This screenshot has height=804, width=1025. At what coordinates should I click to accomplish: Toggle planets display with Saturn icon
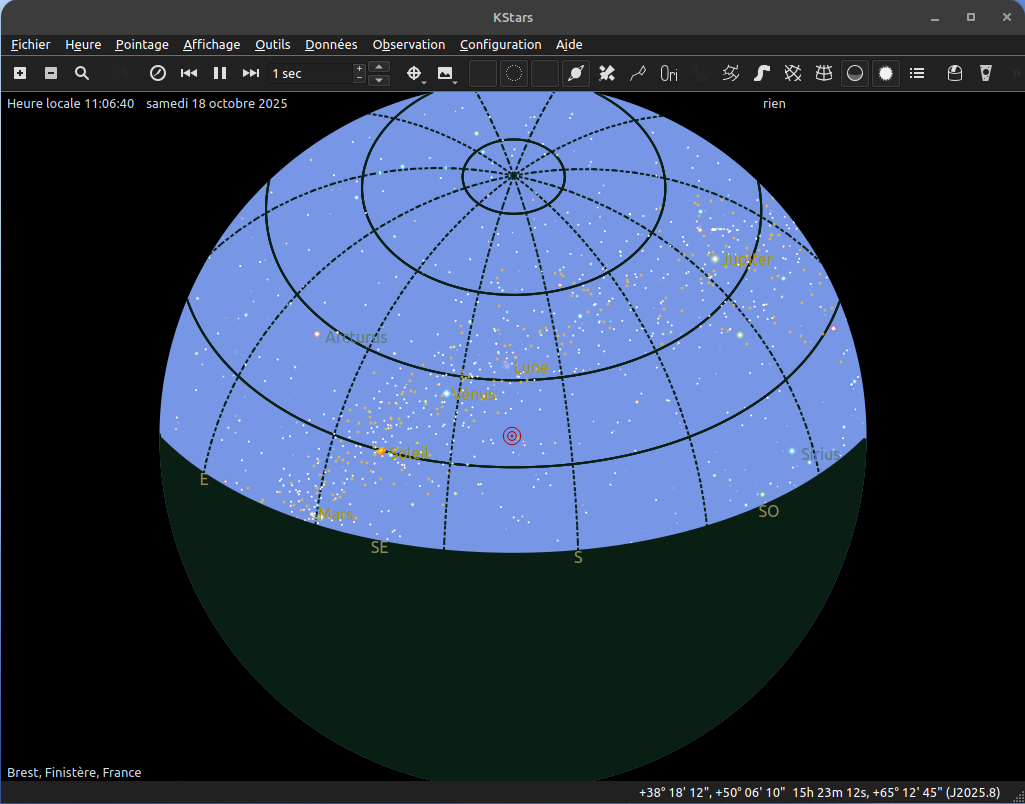(x=576, y=73)
